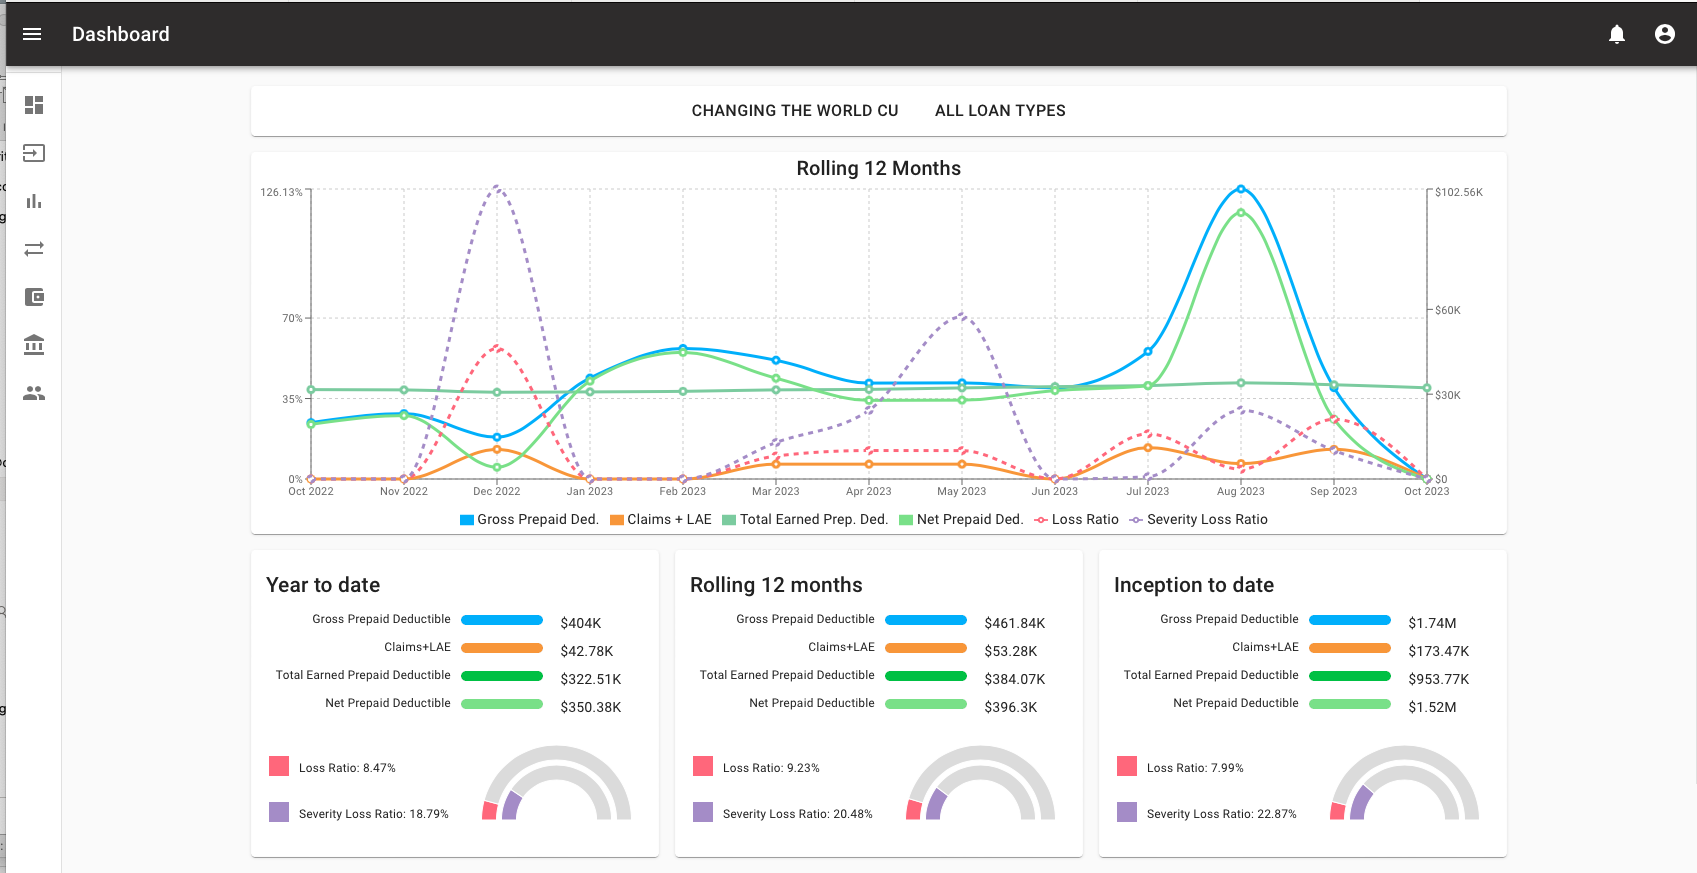Viewport: 1697px width, 873px height.
Task: Click Rolling 12 months Claims+LAE orange bar
Action: pos(926,648)
